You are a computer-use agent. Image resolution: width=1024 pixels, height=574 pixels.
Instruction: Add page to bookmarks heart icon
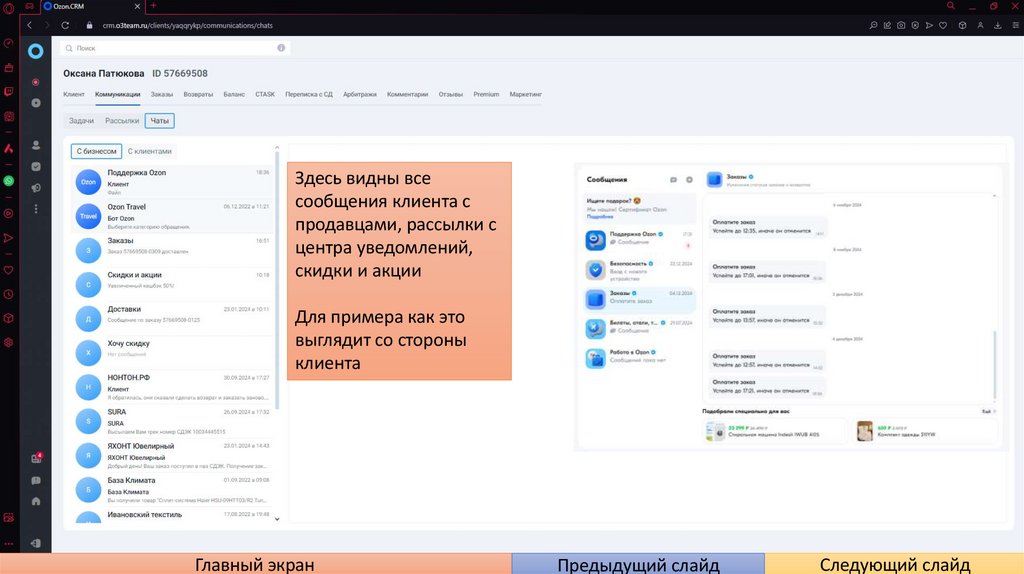(x=943, y=25)
